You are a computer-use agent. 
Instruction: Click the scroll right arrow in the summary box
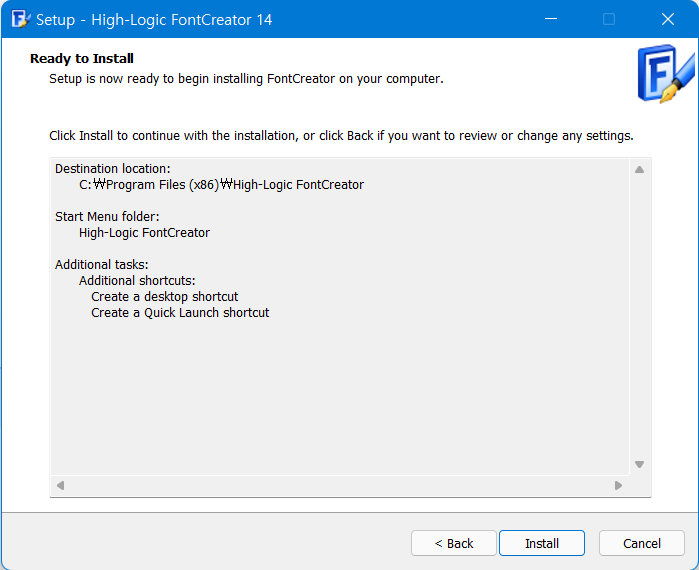click(x=618, y=485)
